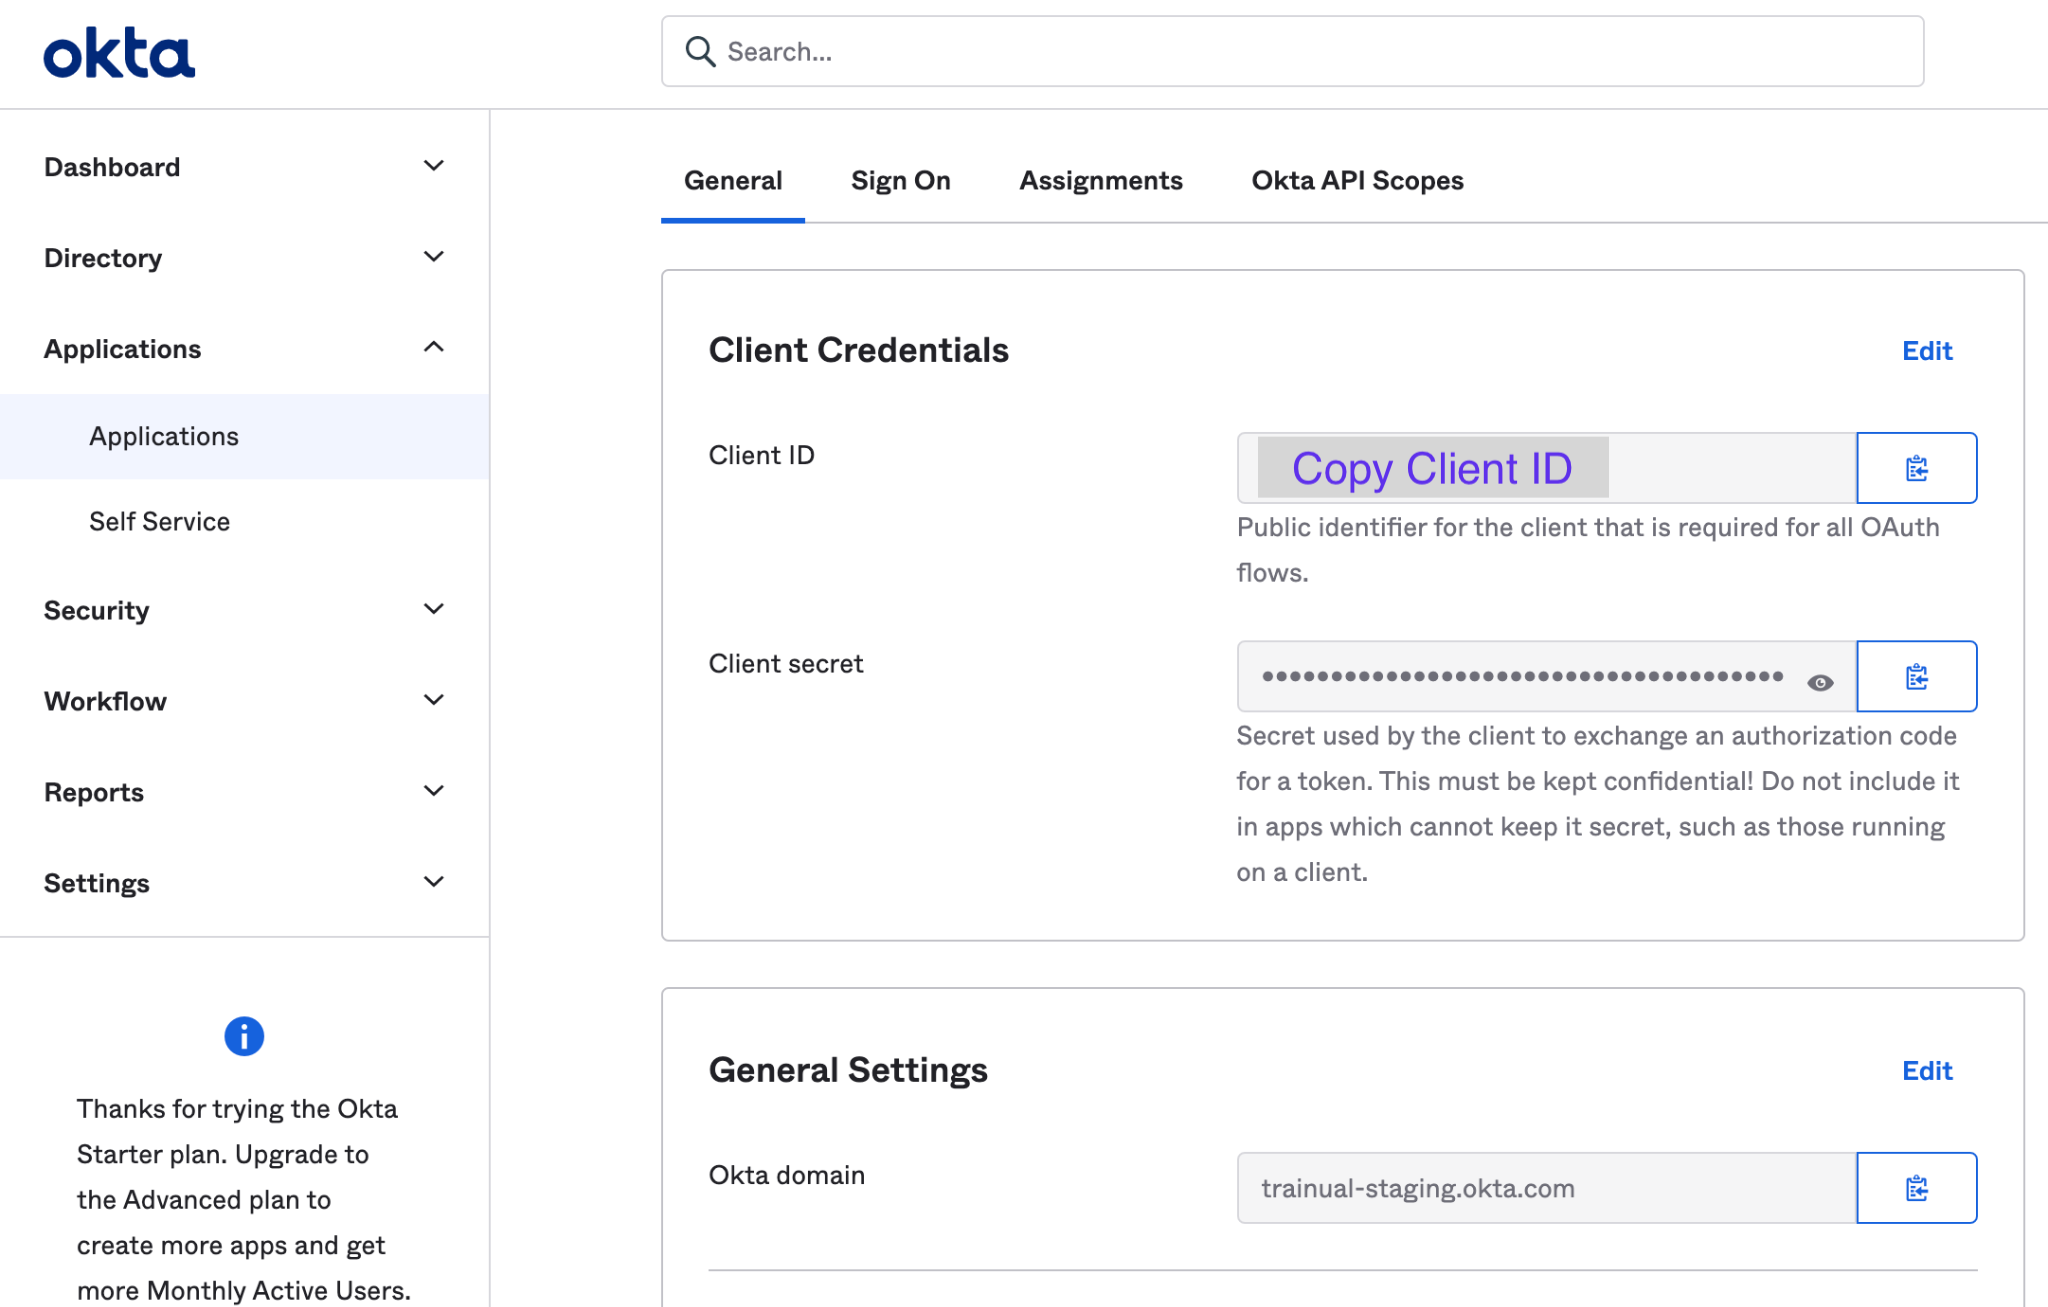2048x1307 pixels.
Task: Click the blue info icon in sidebar
Action: coord(244,1036)
